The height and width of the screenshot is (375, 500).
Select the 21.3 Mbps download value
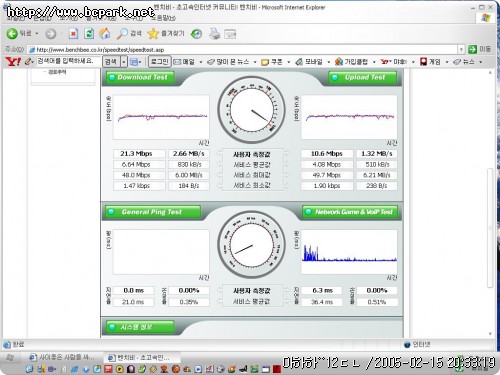[x=139, y=154]
